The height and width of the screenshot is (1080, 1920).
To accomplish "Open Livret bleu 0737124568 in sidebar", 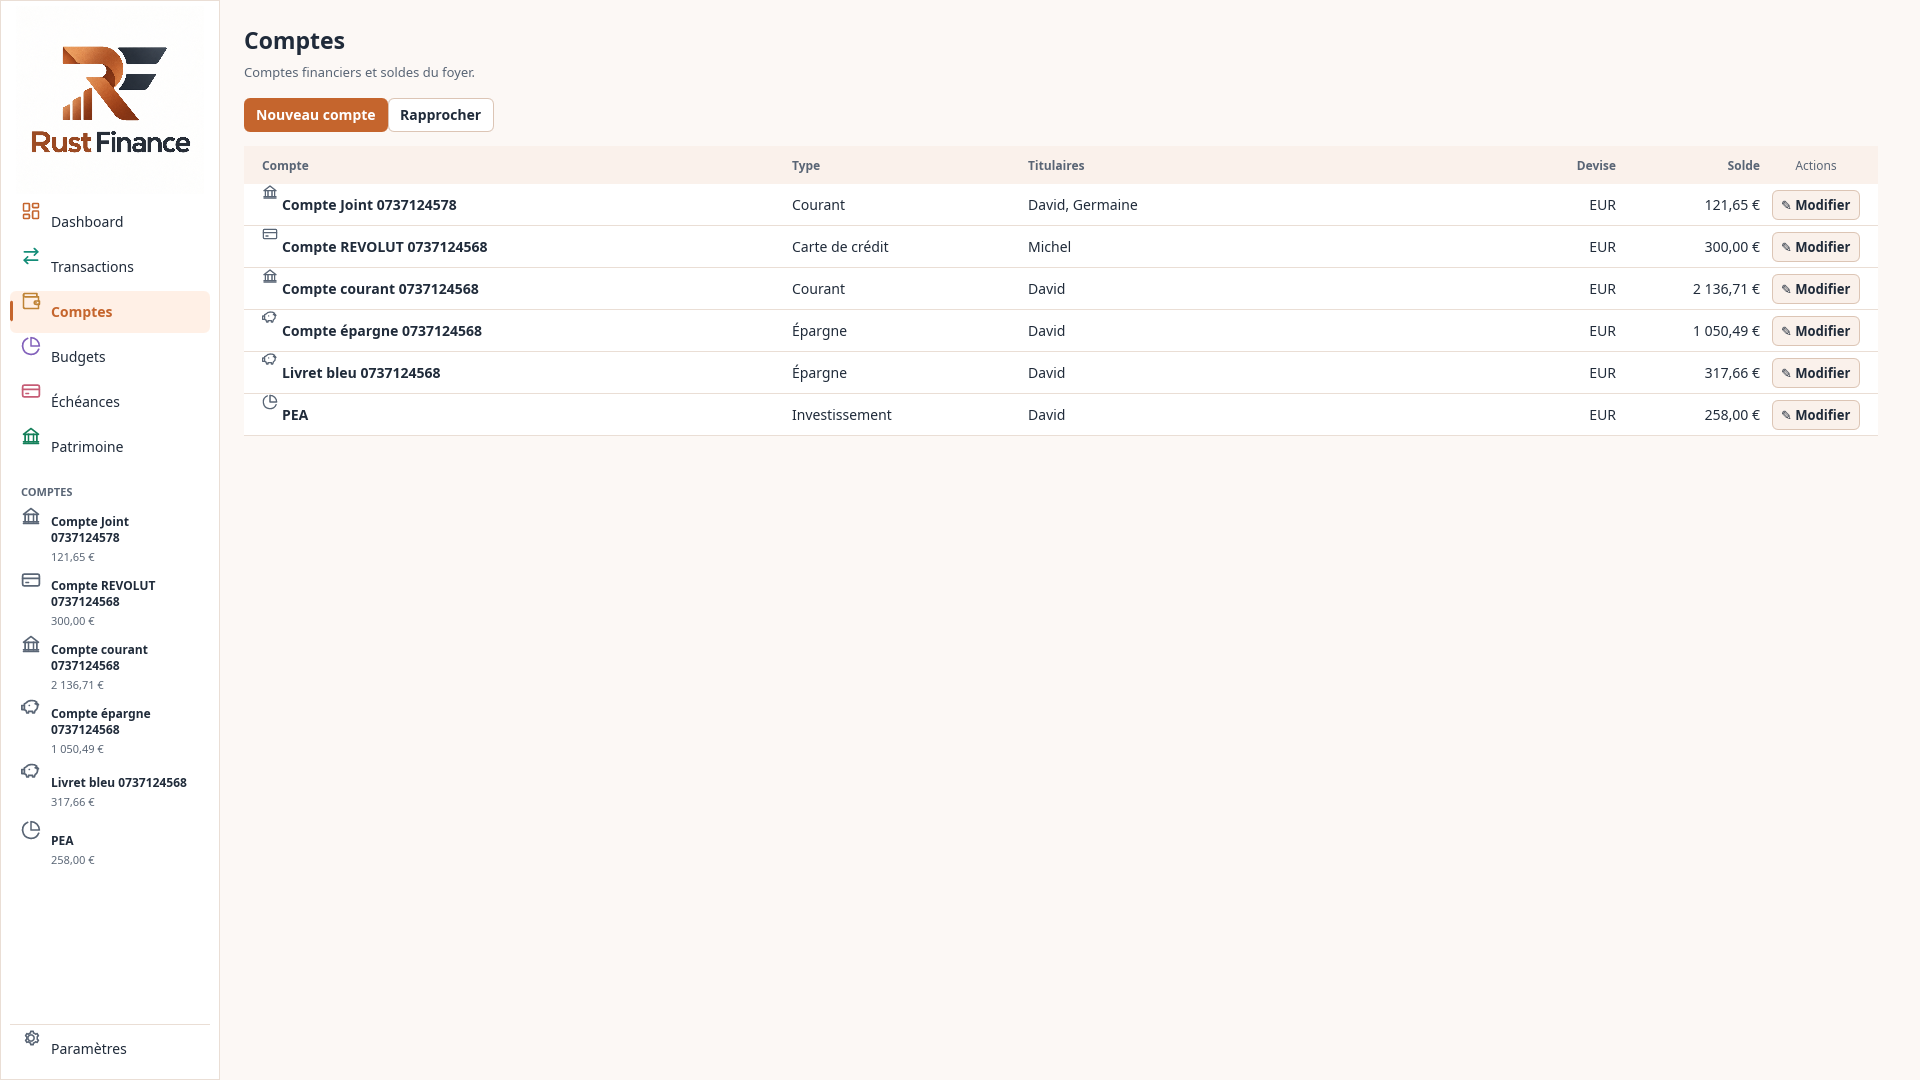I will click(x=110, y=790).
